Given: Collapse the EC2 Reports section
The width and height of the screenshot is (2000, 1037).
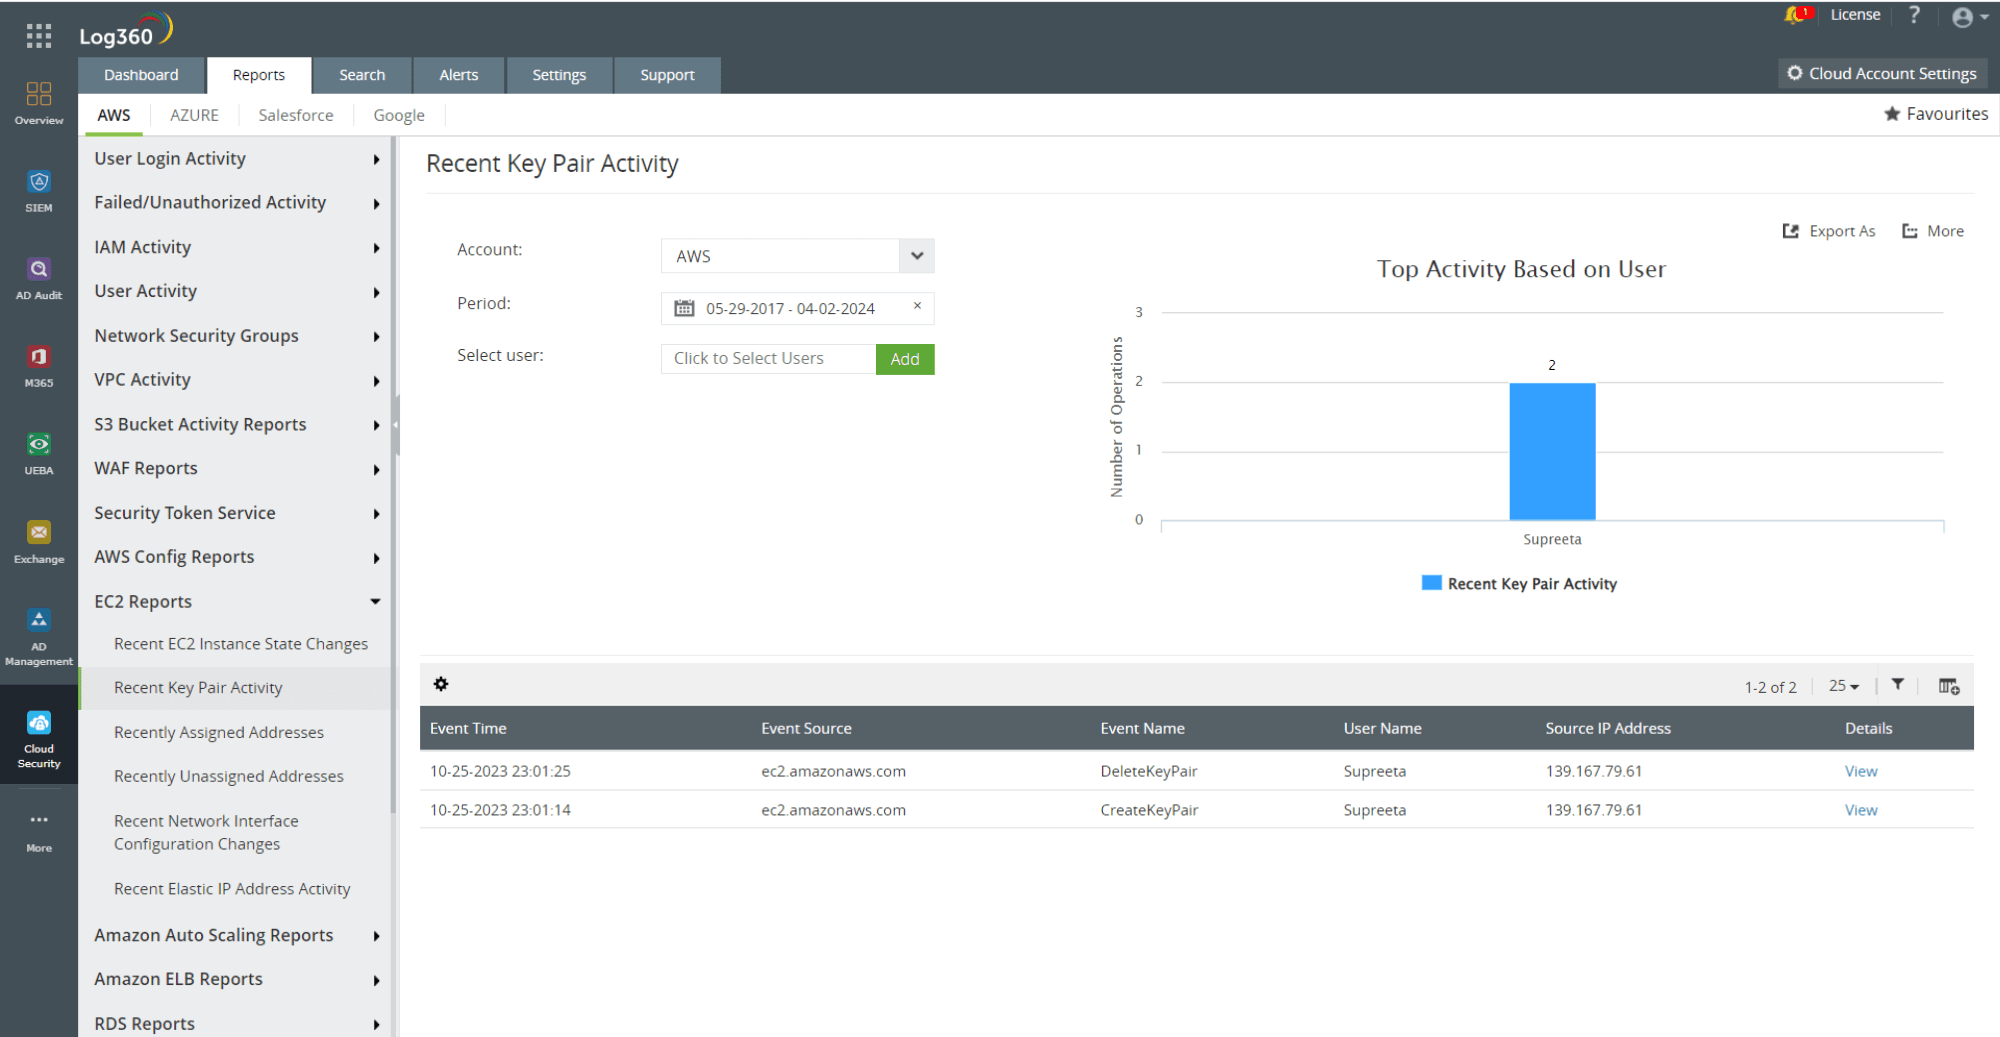Looking at the screenshot, I should point(375,601).
